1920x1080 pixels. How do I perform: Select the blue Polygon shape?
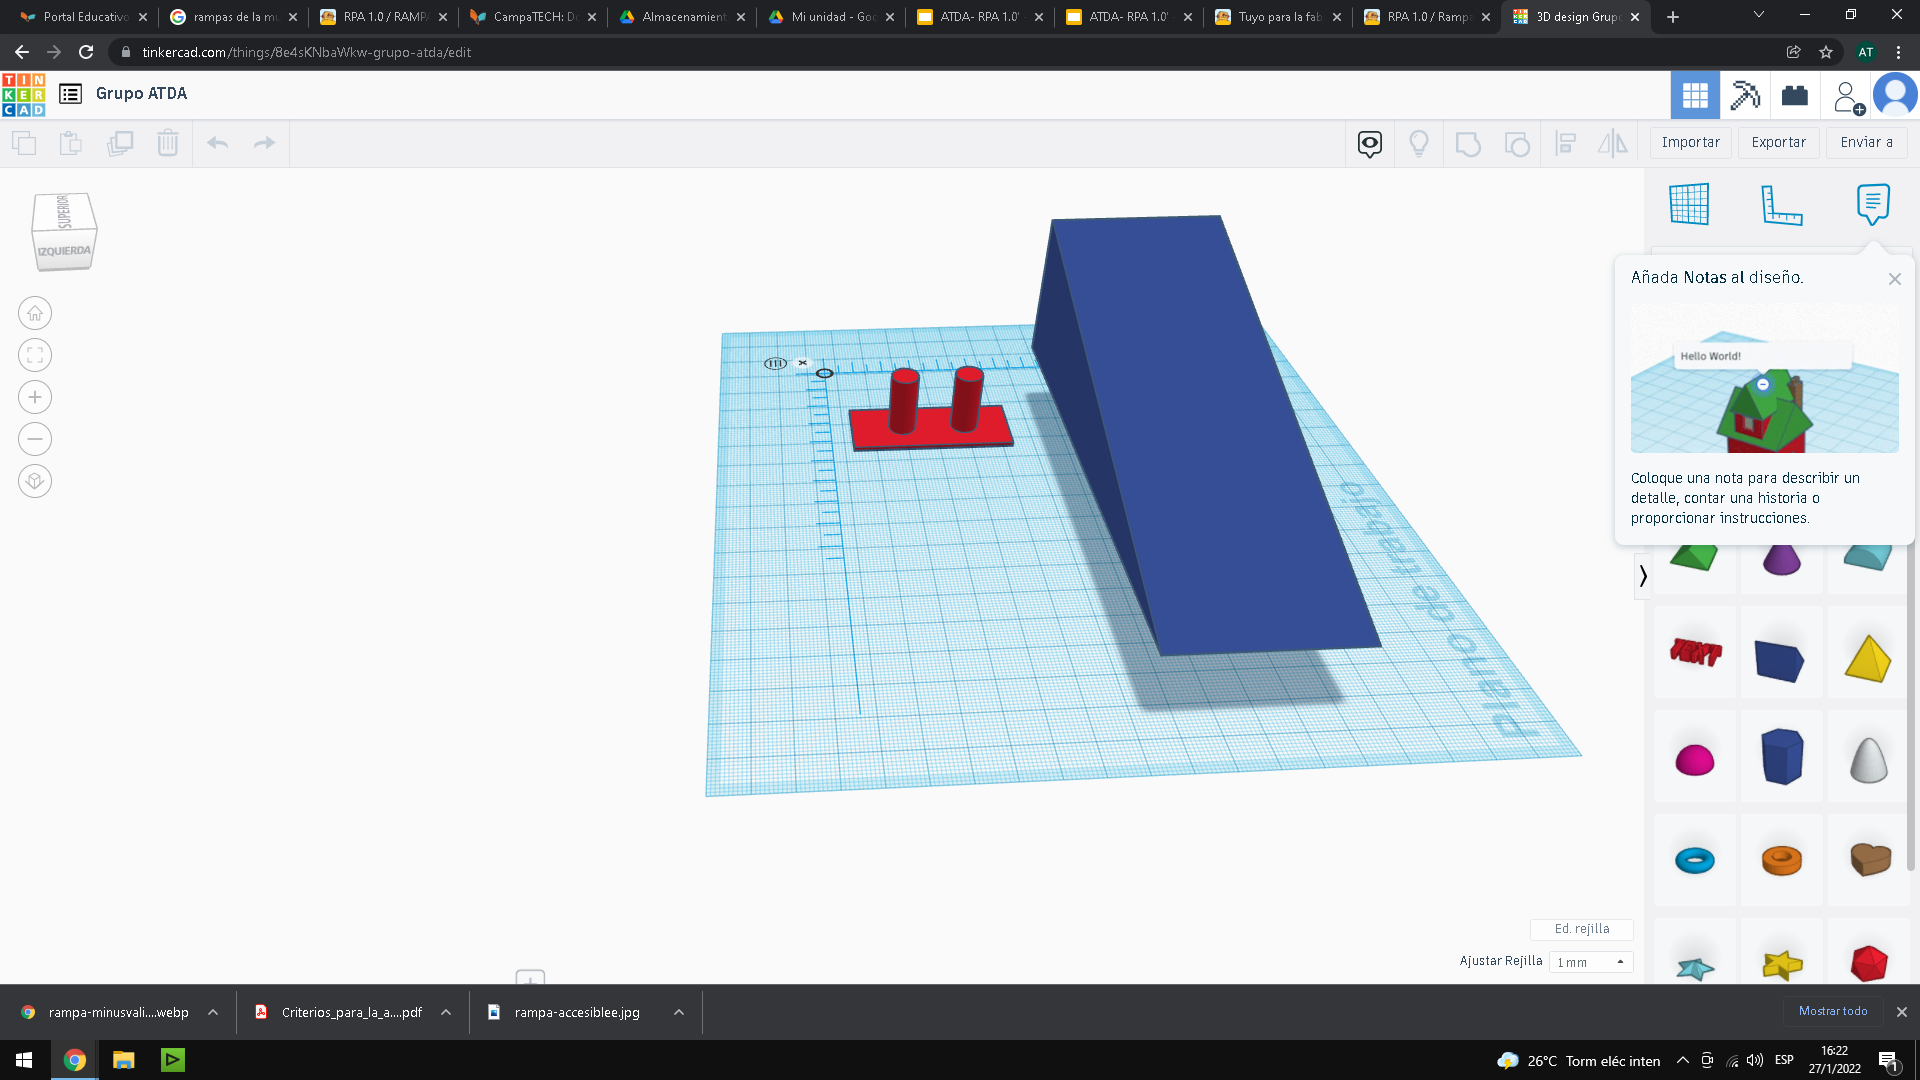pos(1781,756)
